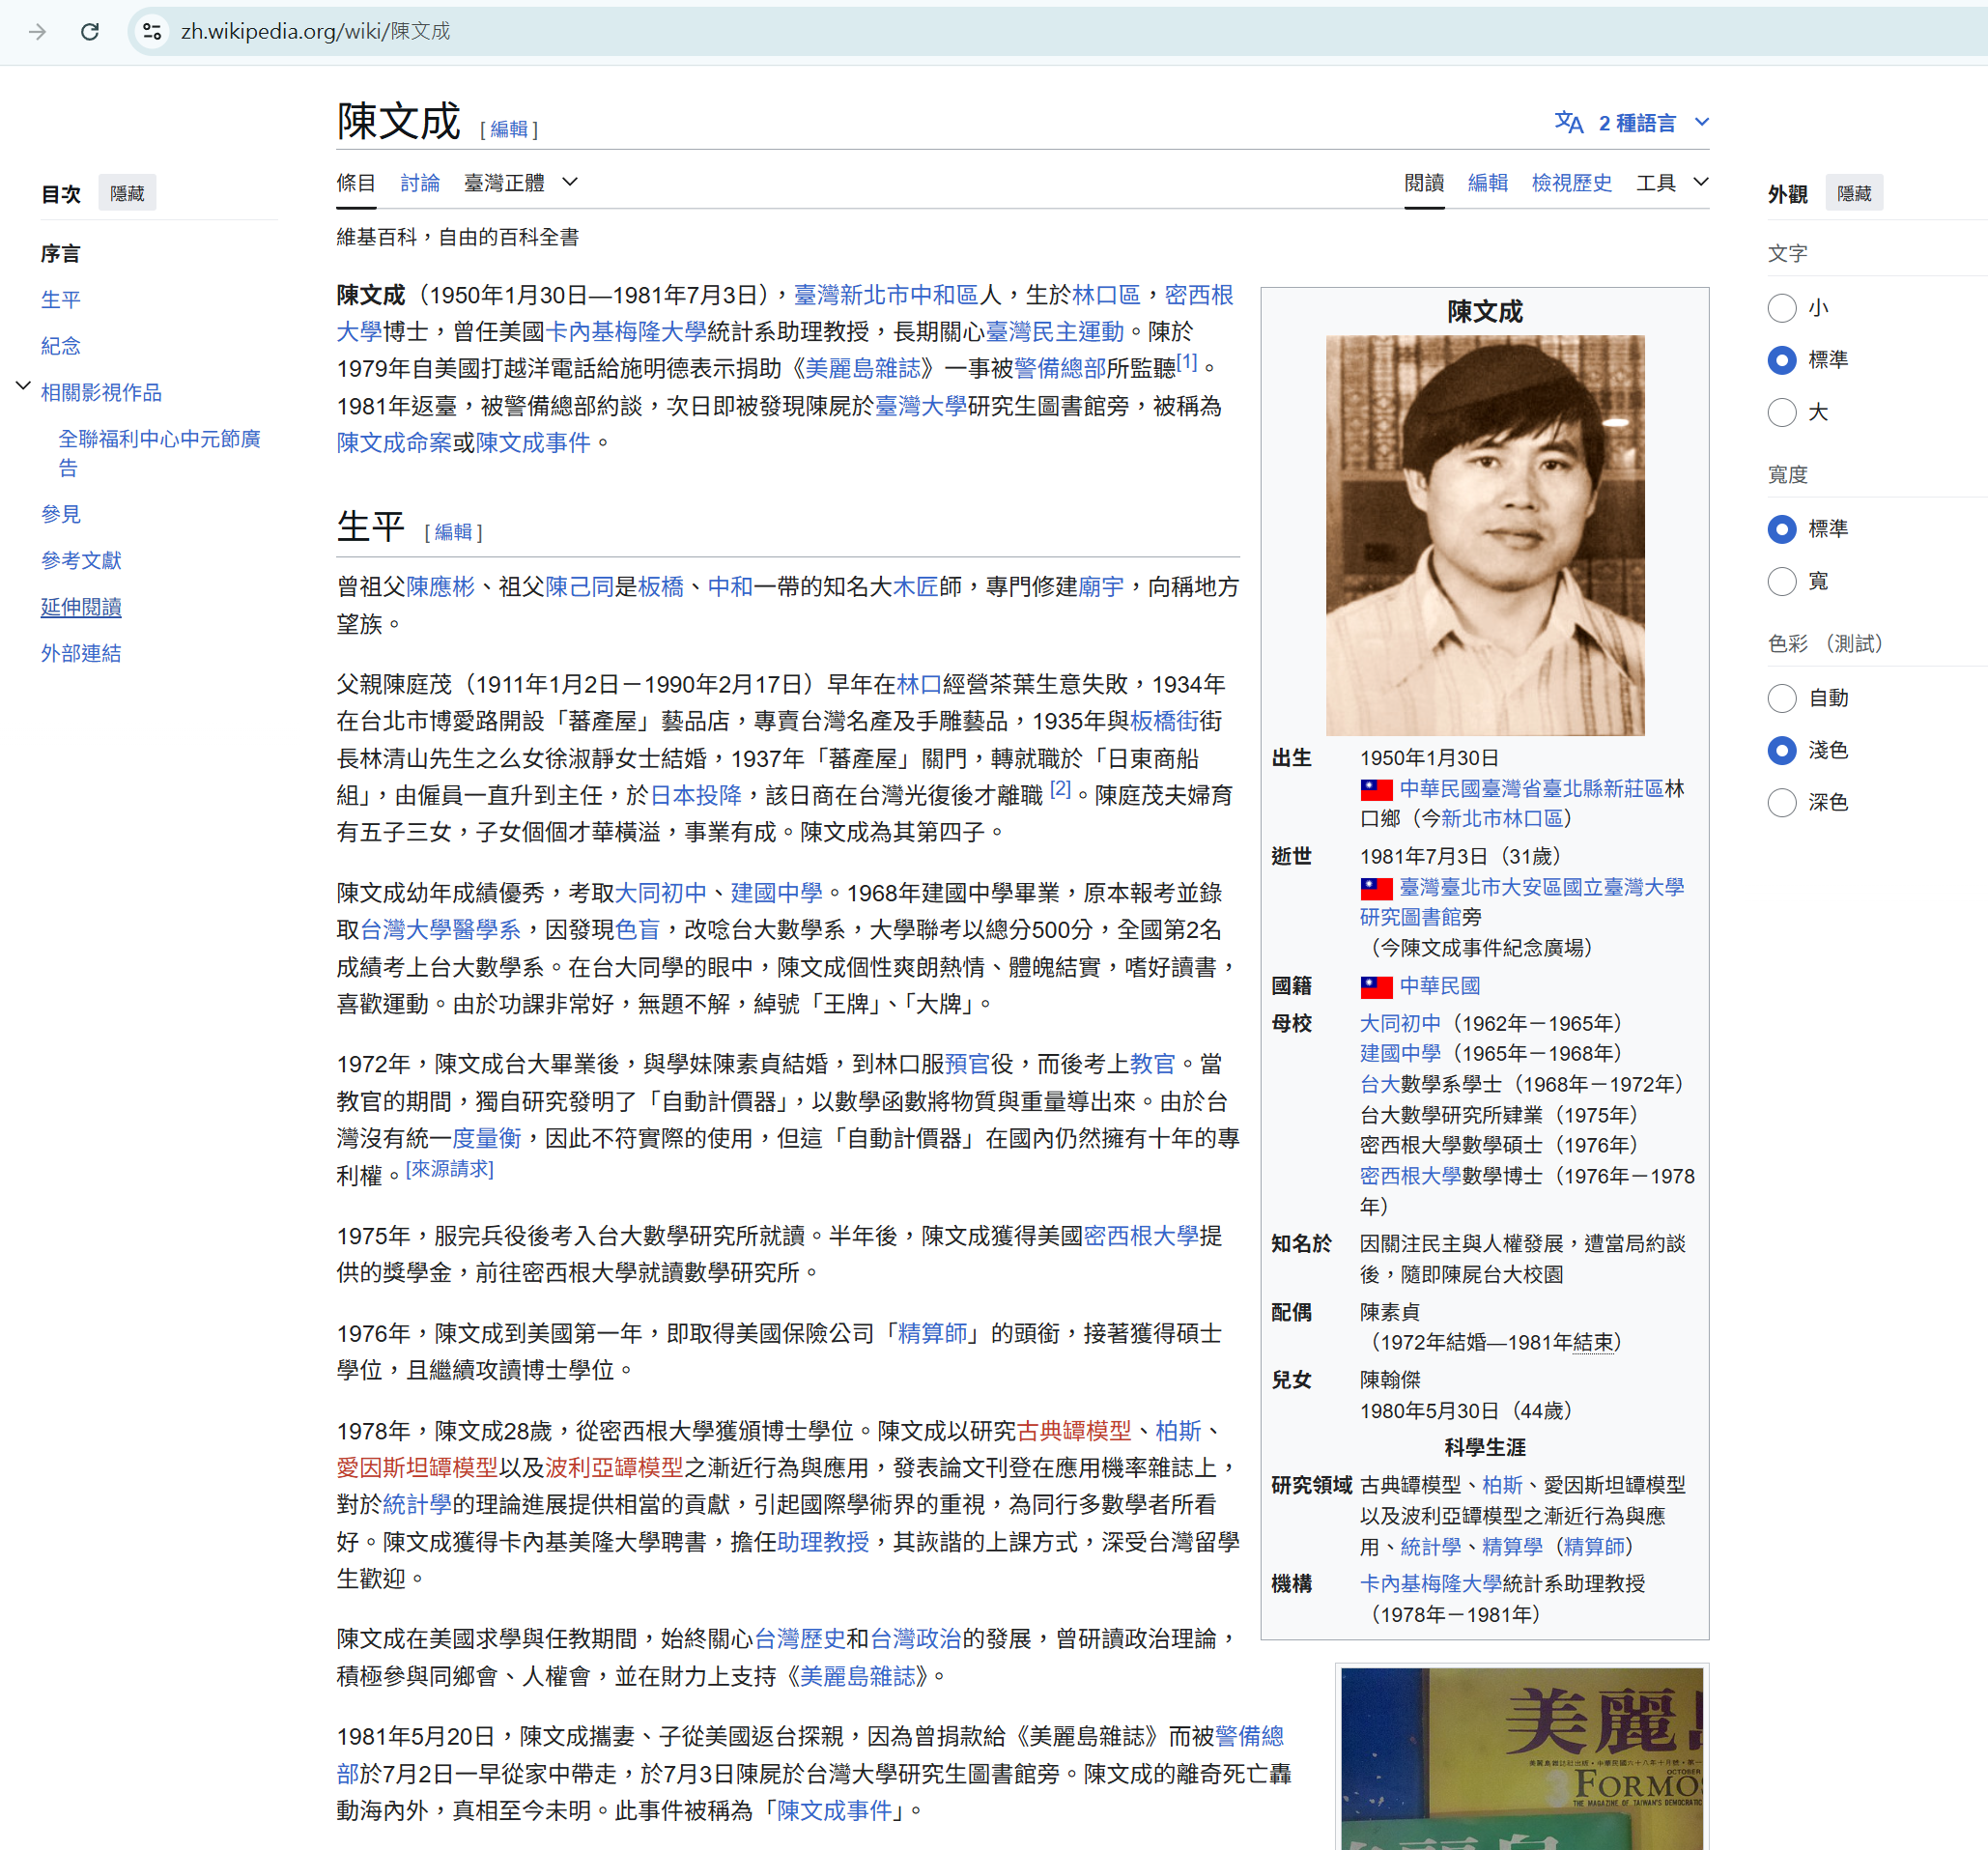Open the 工具 tools dropdown

tap(1672, 183)
